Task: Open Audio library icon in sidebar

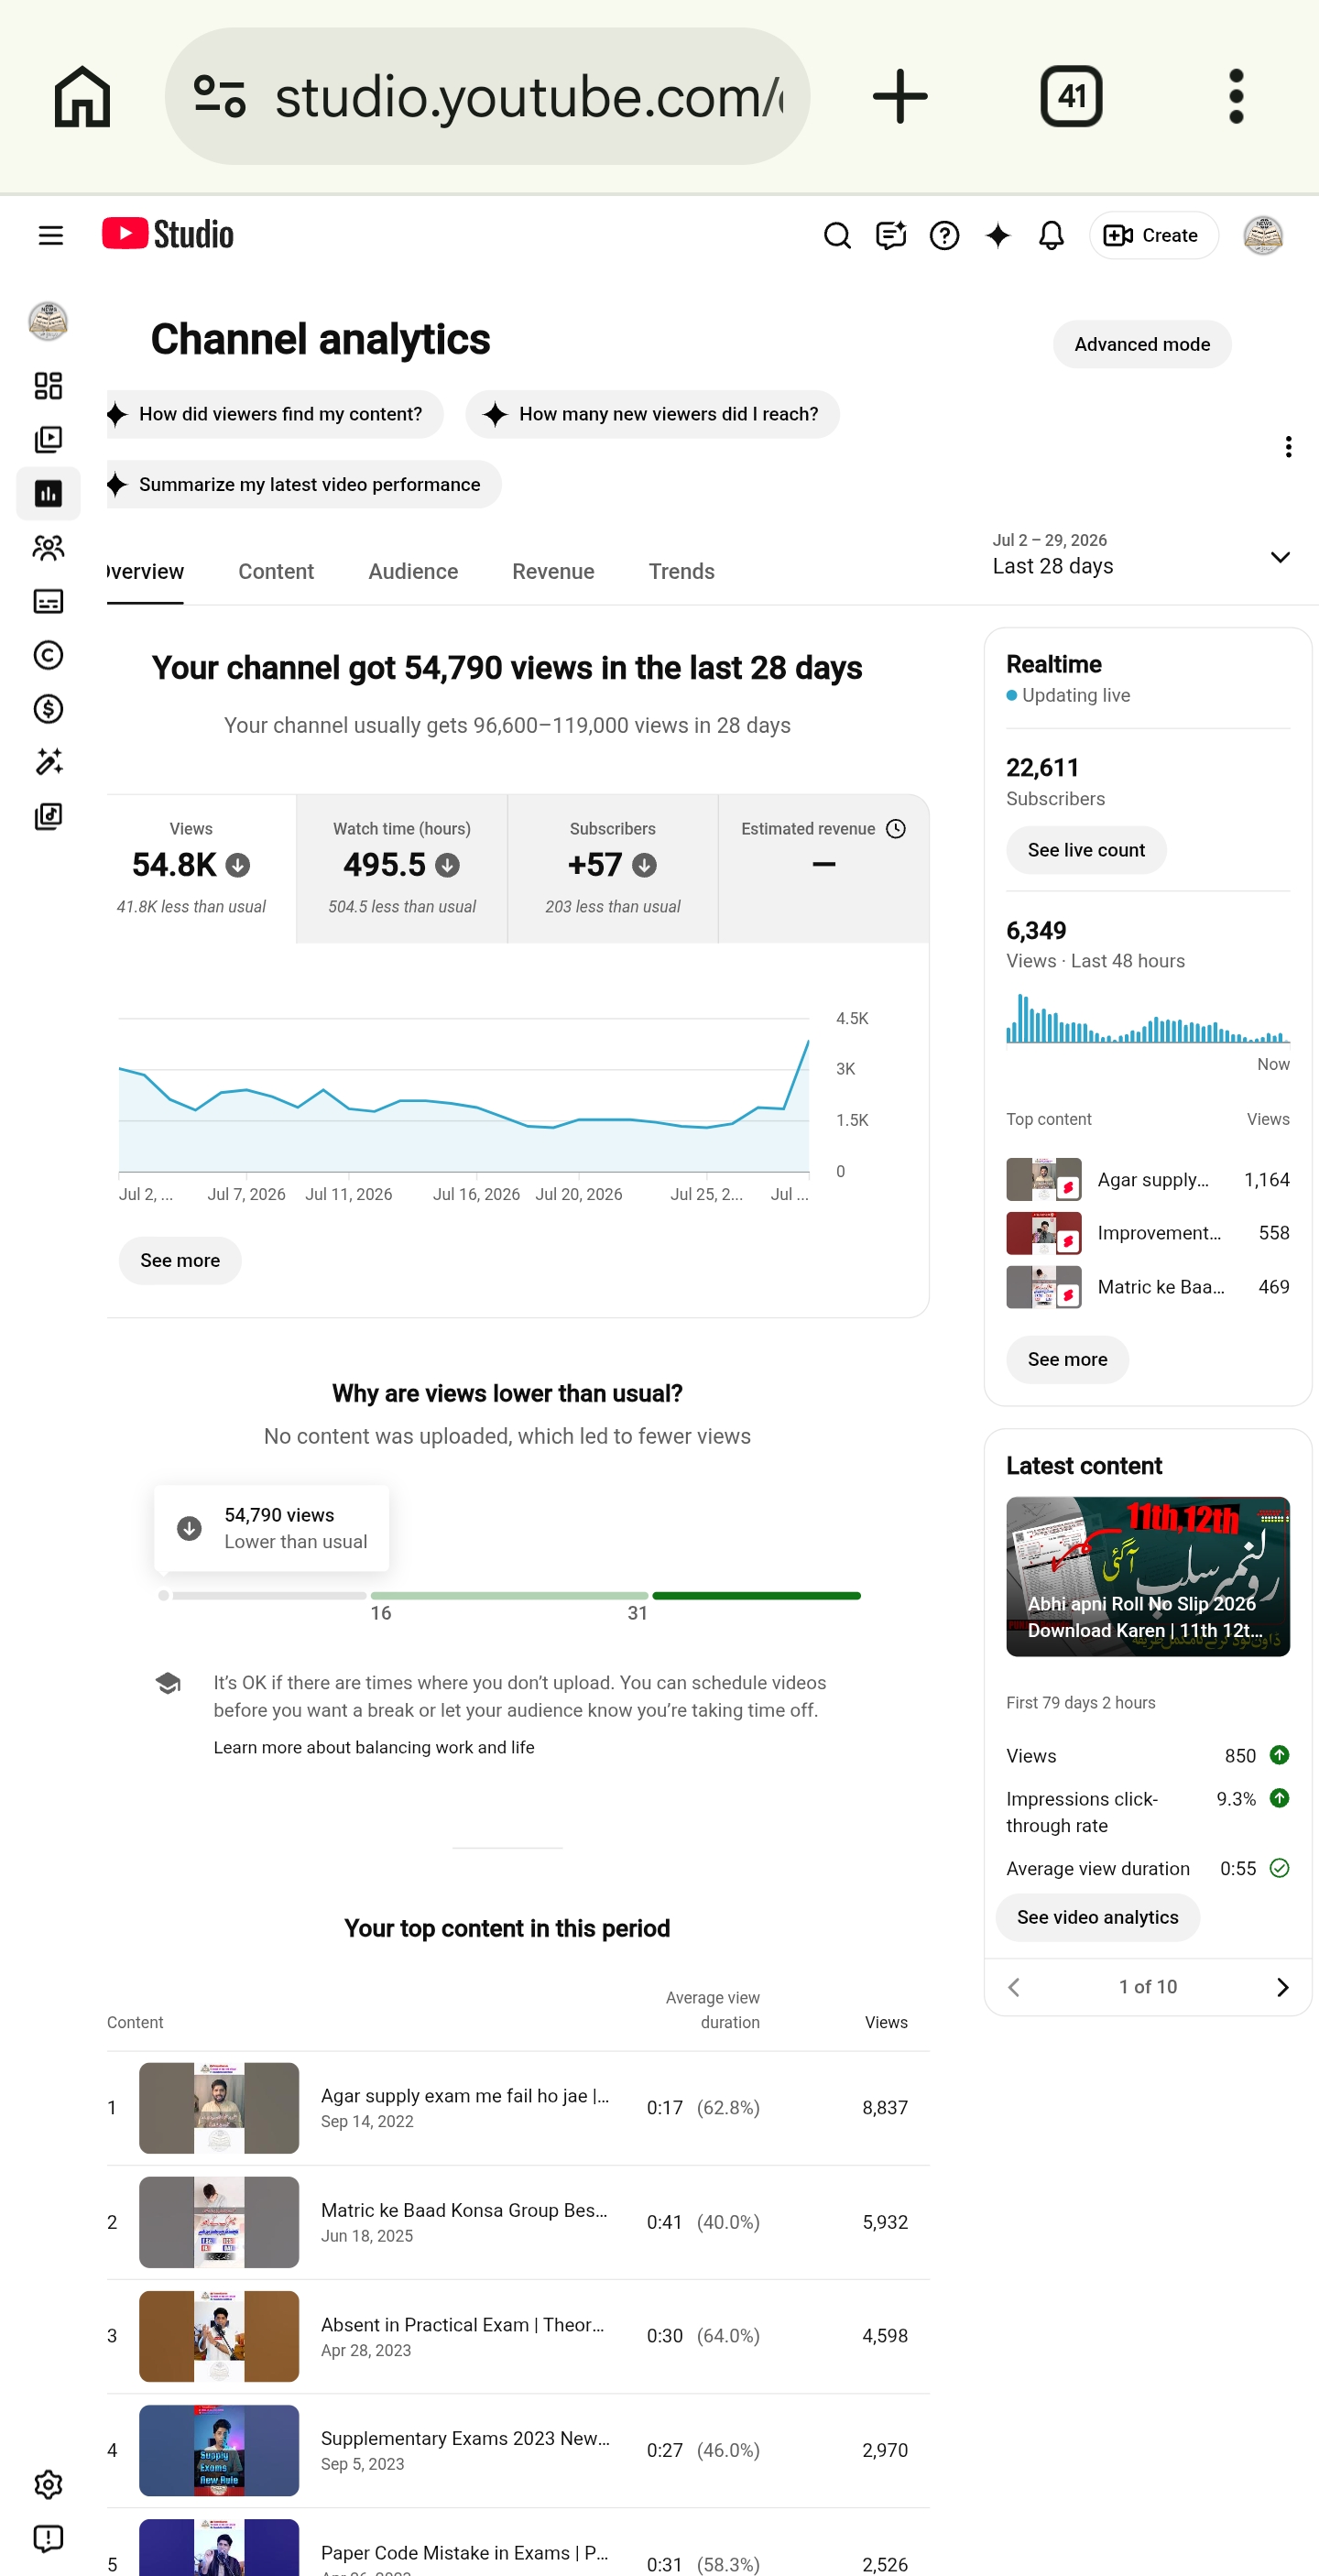Action: [x=48, y=816]
